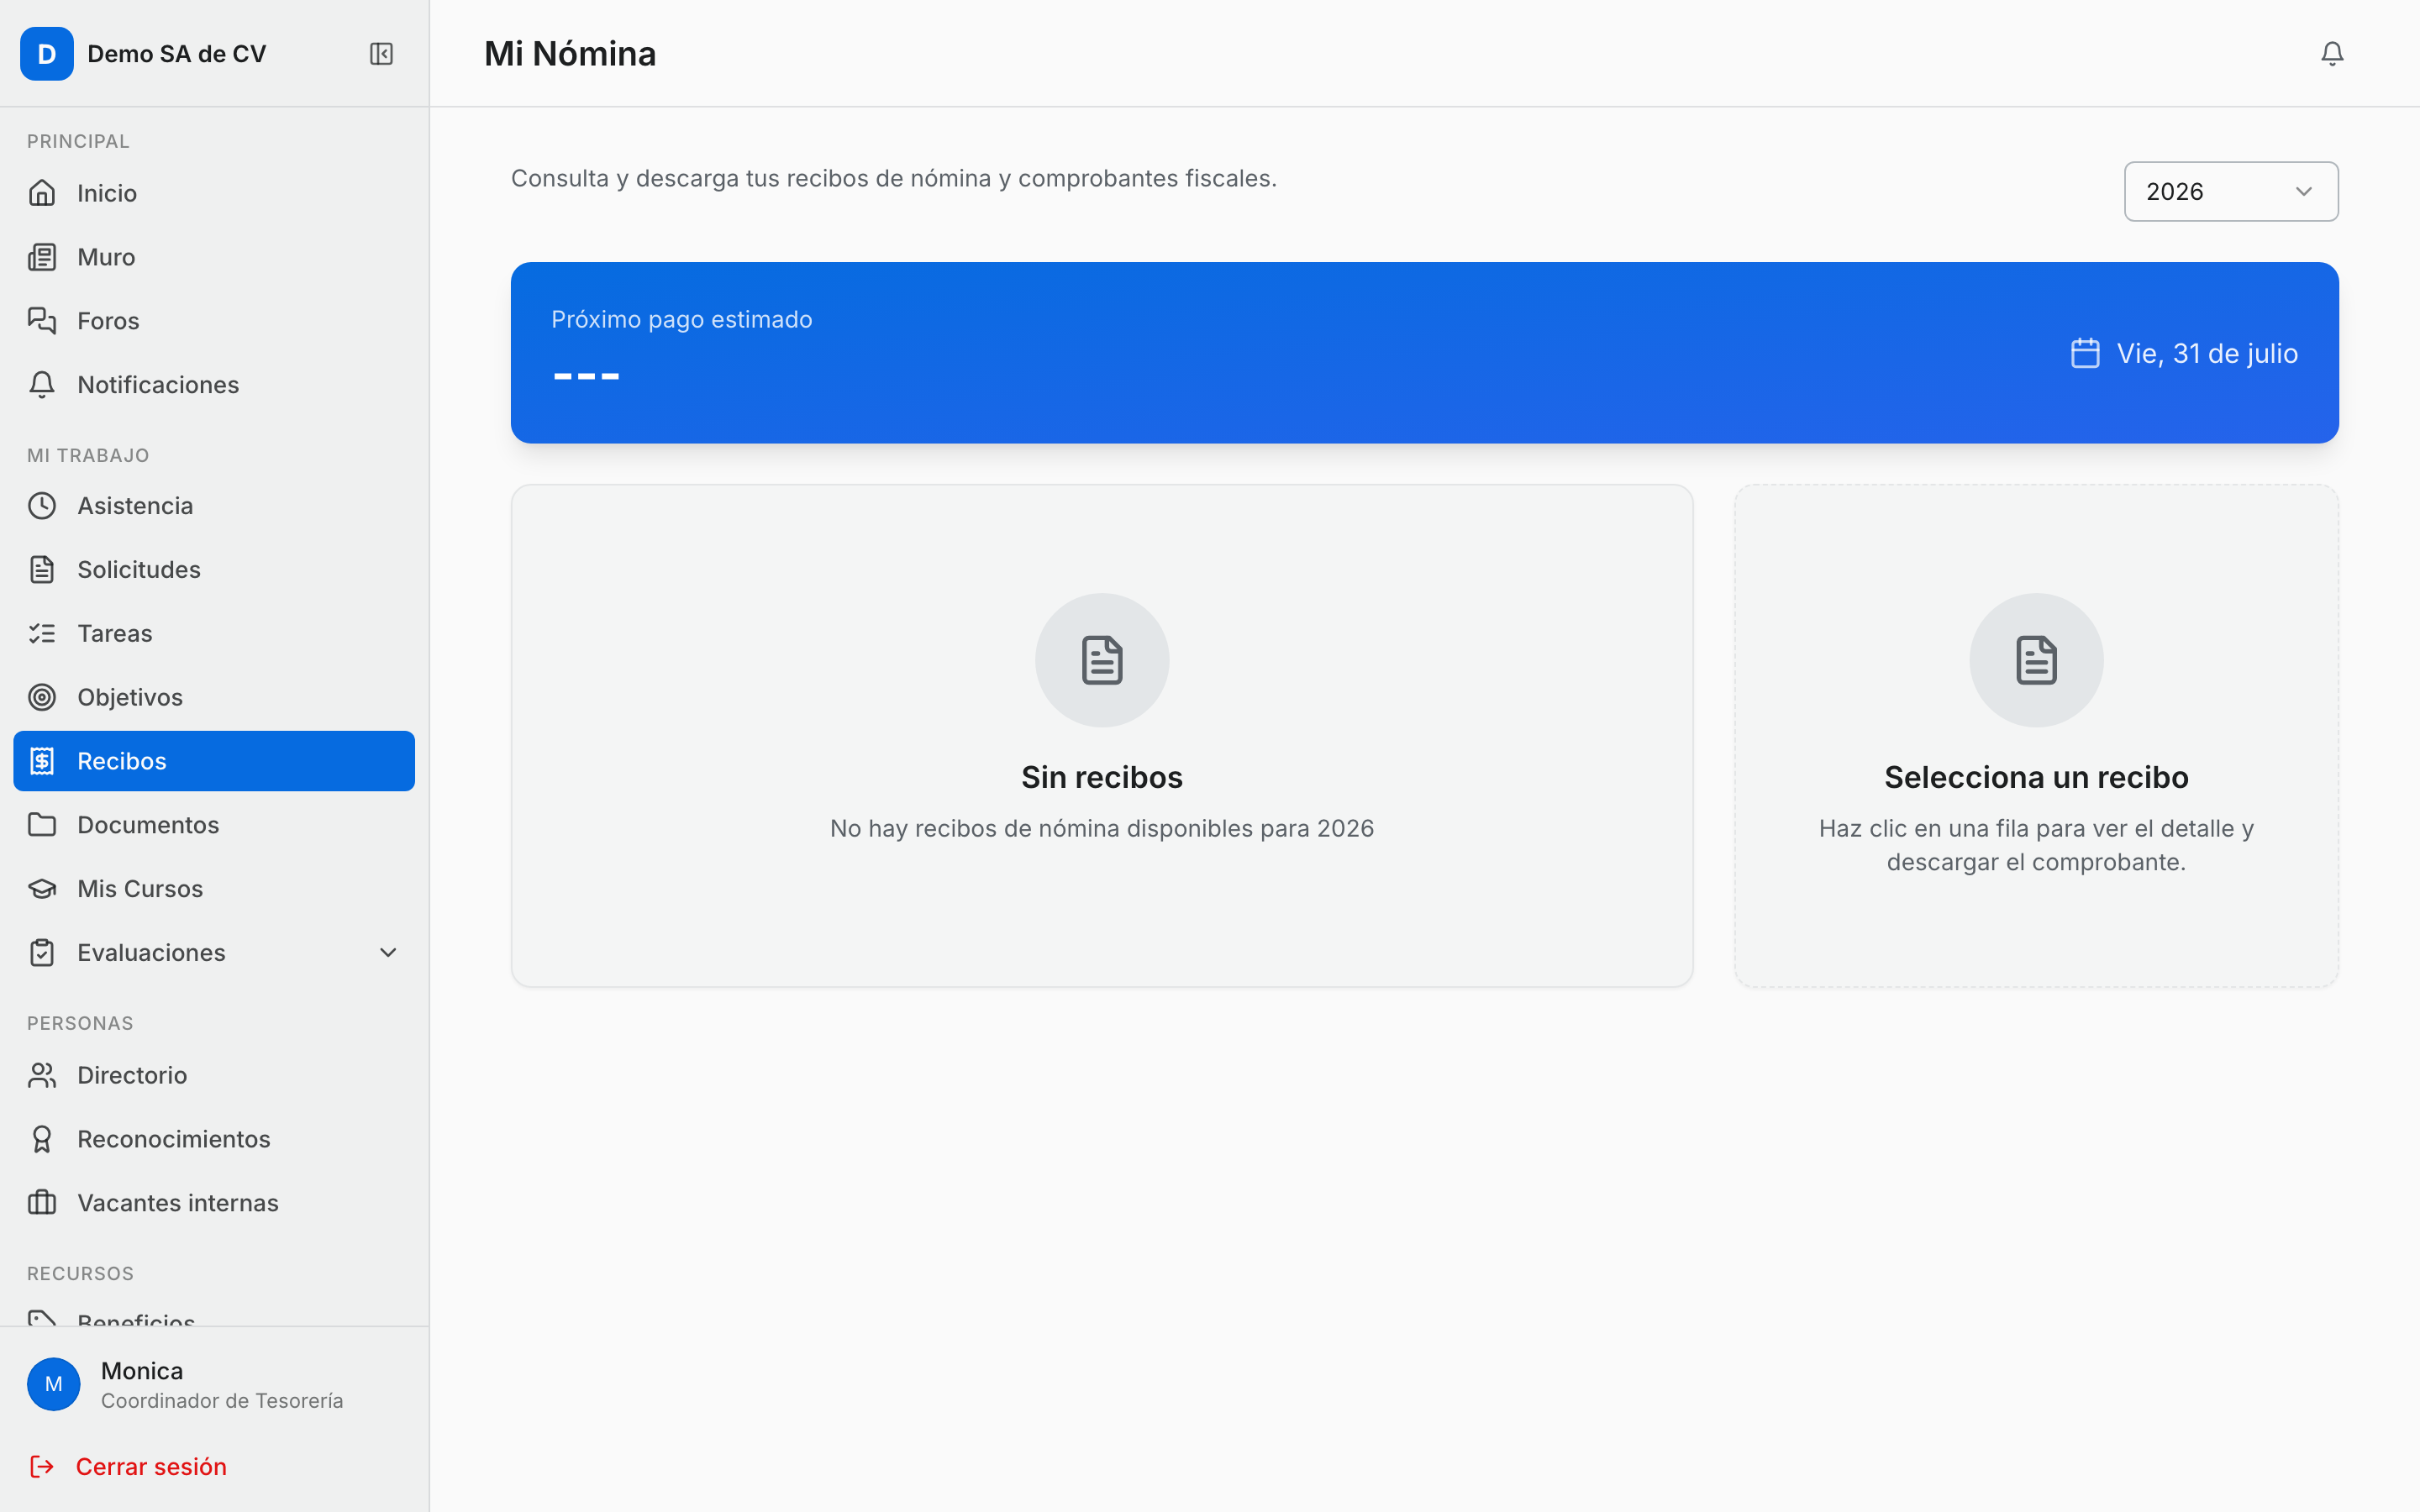Open Documentos from sidebar
Screen dimensions: 2420x1512
click(x=214, y=825)
